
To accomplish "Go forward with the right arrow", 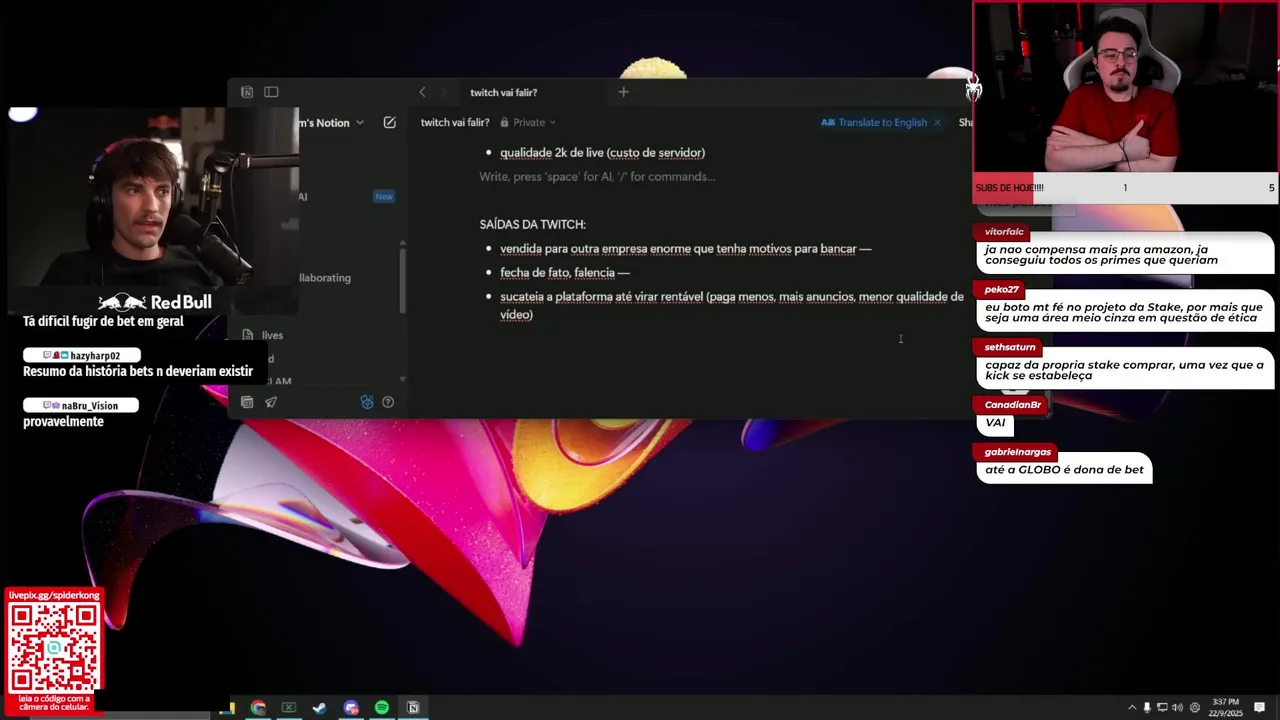I will tap(445, 92).
